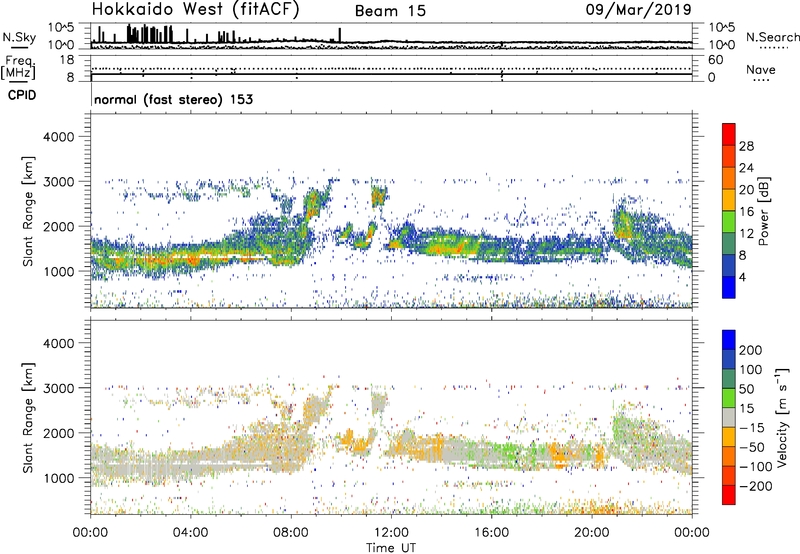800x554 pixels.
Task: Click 'normal (fast stereo) 153' text
Action: (x=173, y=99)
